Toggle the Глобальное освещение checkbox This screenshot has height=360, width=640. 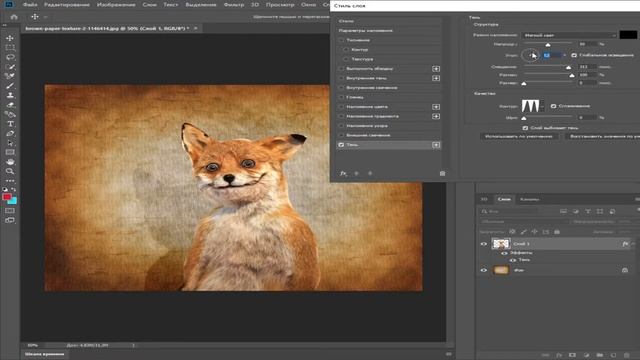pyautogui.click(x=574, y=55)
